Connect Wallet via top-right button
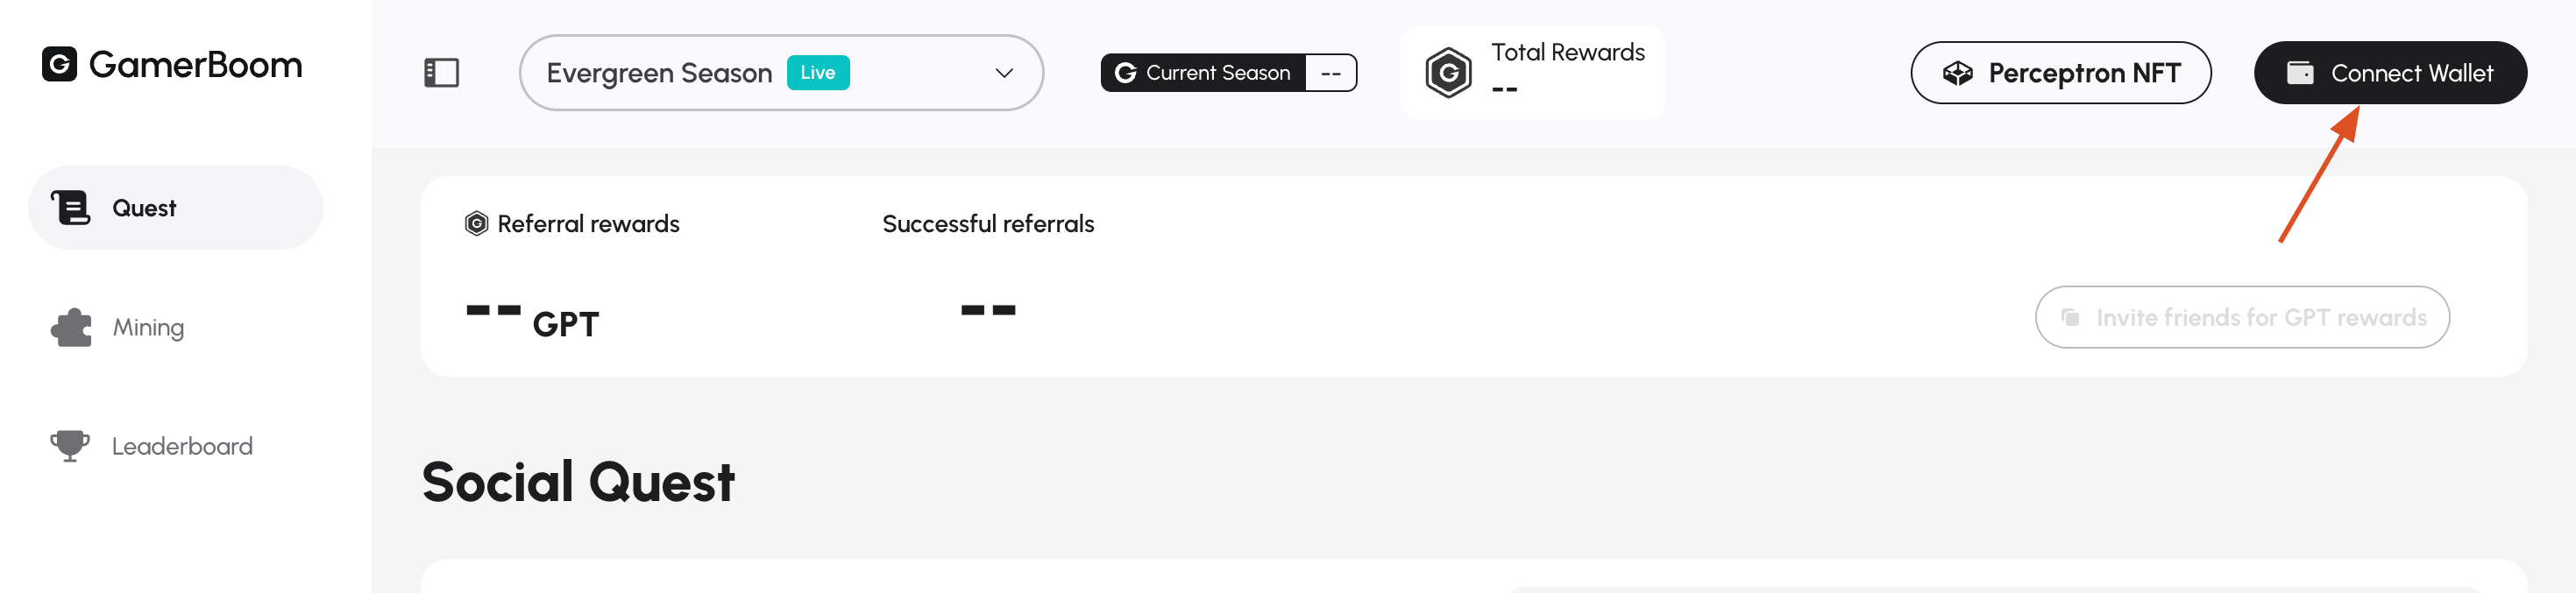The width and height of the screenshot is (2576, 593). click(2390, 73)
